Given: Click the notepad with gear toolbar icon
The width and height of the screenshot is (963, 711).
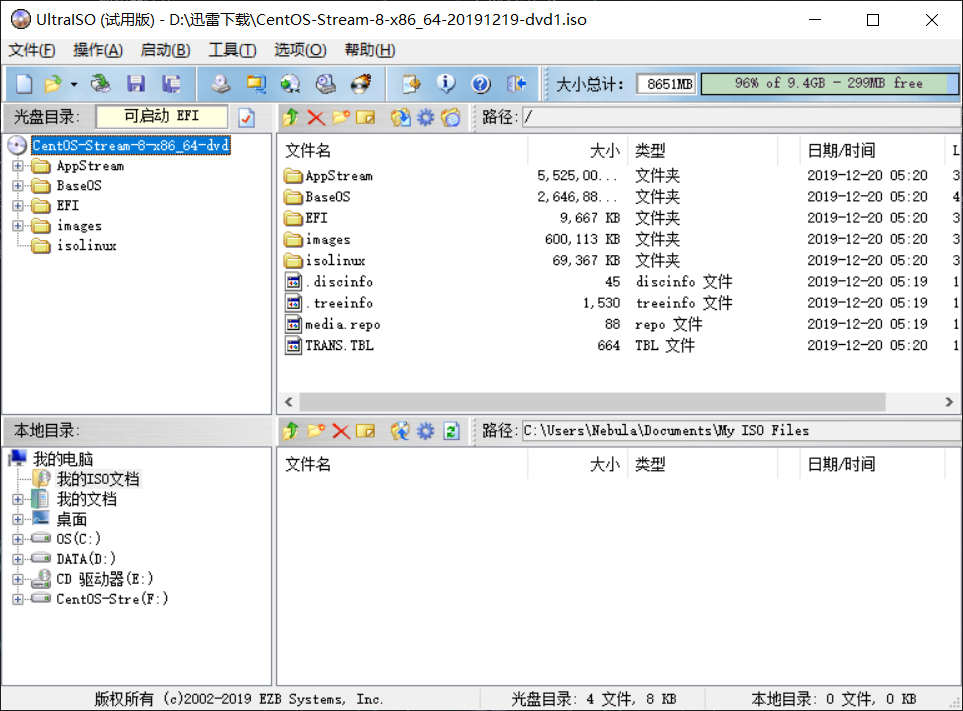Looking at the screenshot, I should [x=411, y=84].
